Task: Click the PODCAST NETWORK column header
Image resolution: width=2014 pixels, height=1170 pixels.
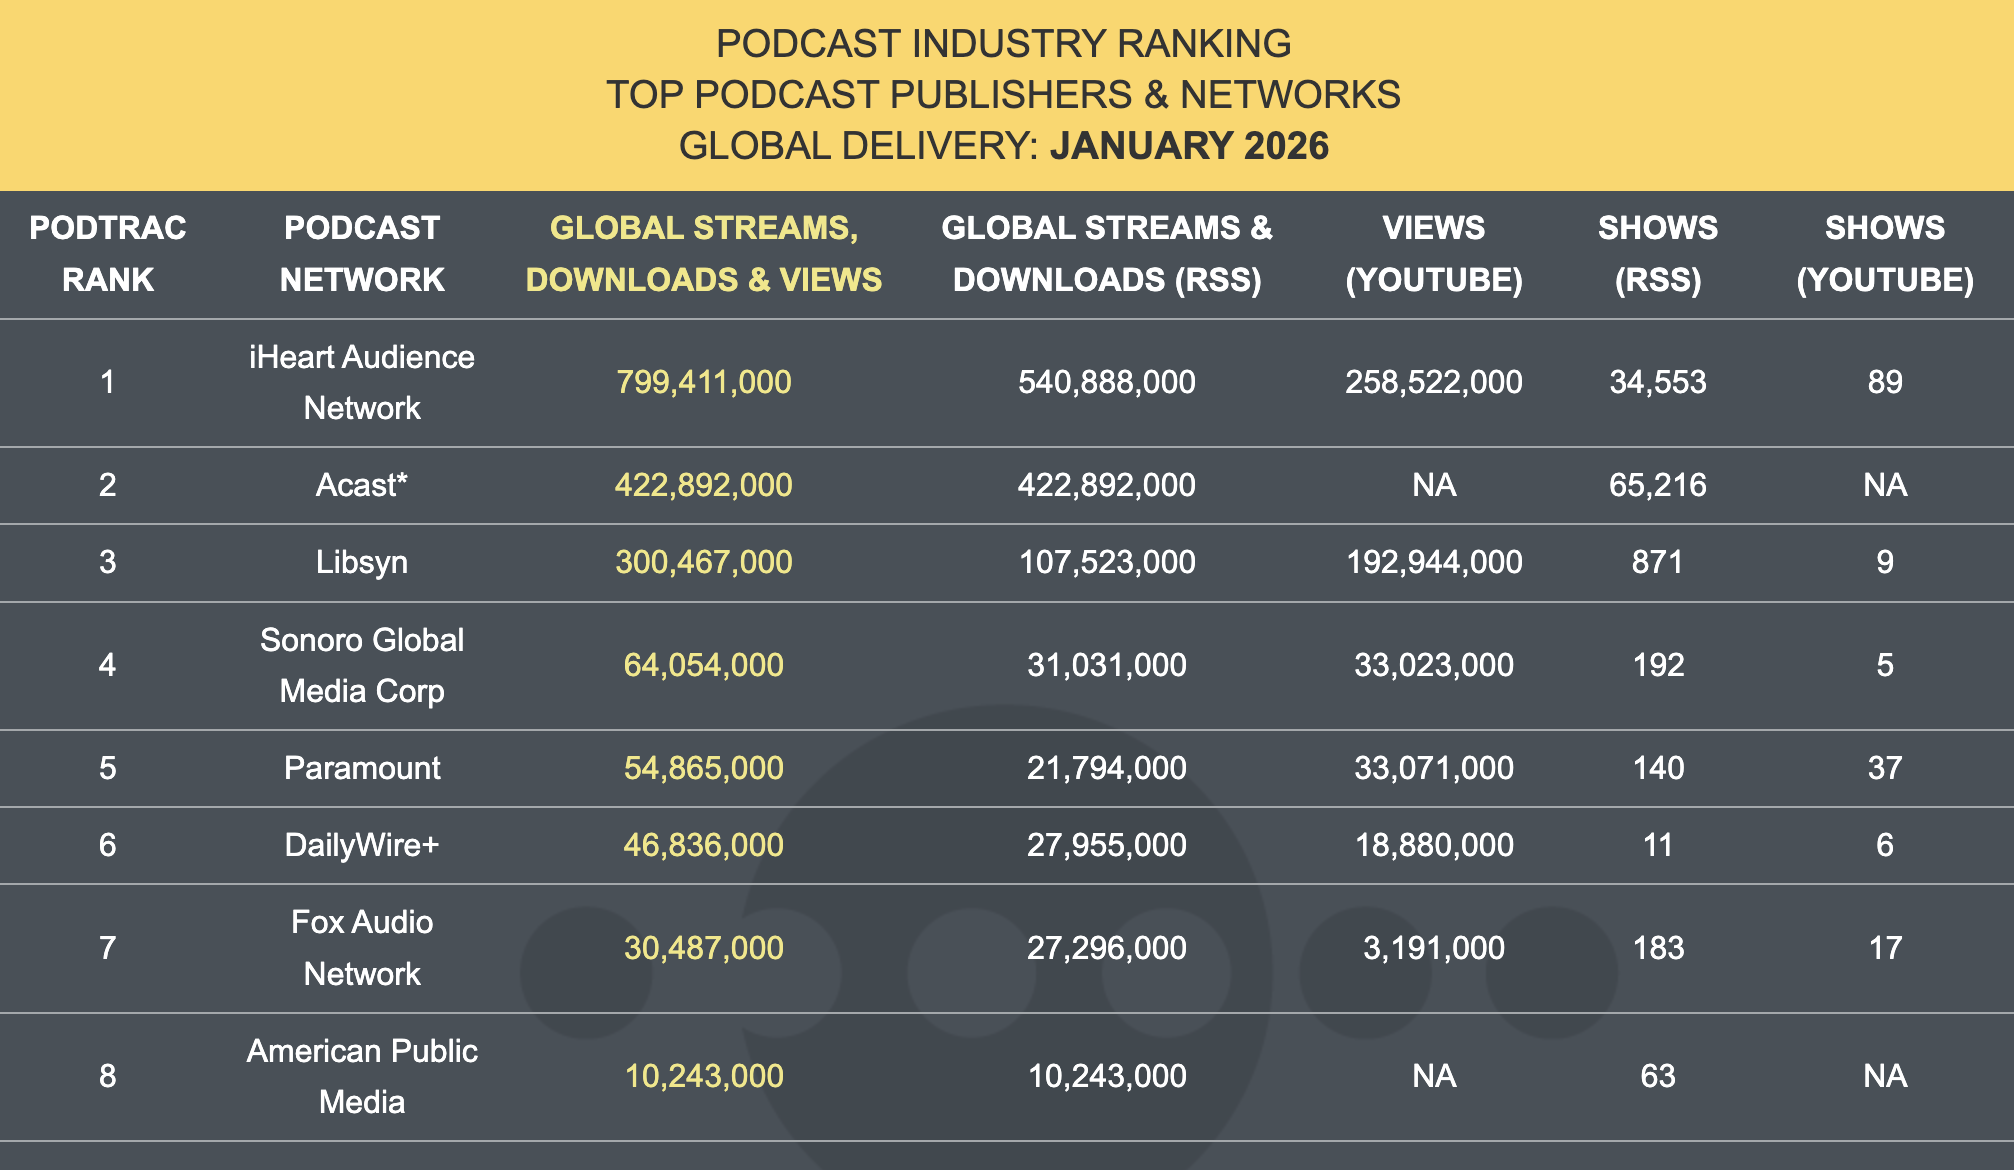Action: (362, 253)
